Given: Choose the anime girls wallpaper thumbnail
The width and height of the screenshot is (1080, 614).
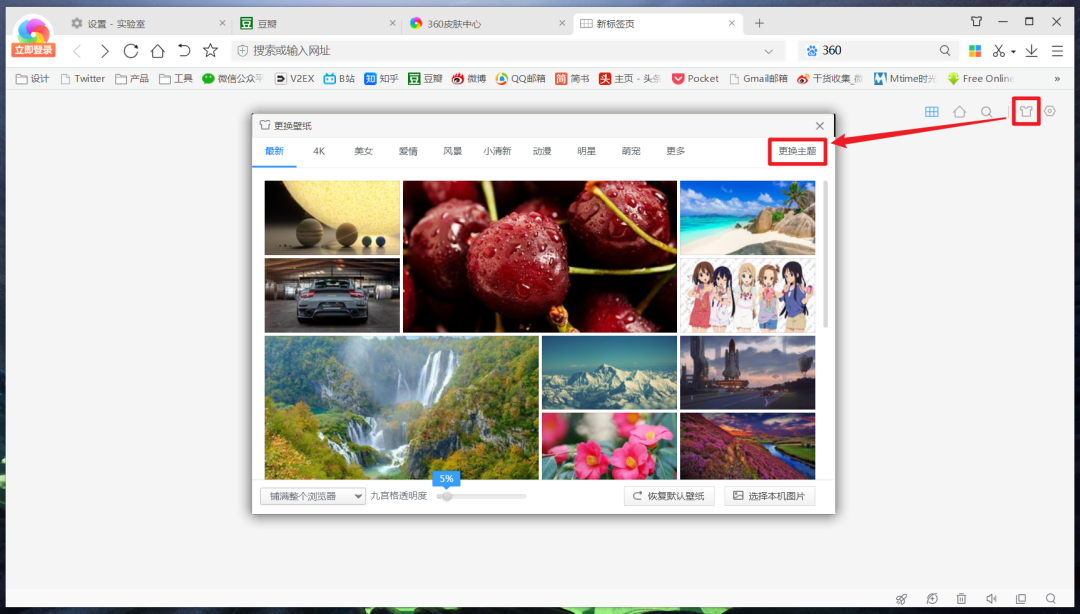Looking at the screenshot, I should 747,296.
